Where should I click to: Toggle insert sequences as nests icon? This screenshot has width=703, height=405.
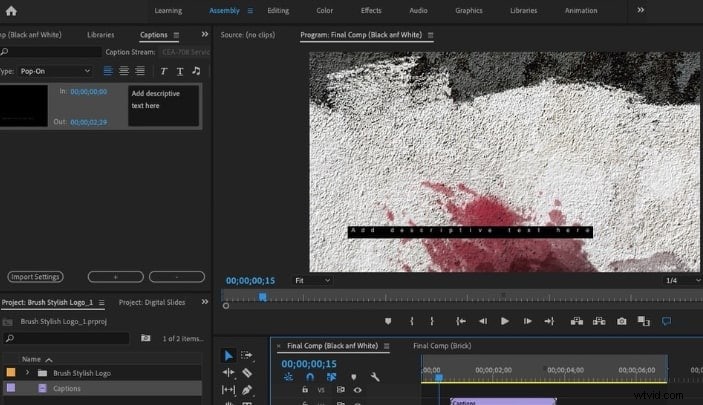[x=288, y=377]
